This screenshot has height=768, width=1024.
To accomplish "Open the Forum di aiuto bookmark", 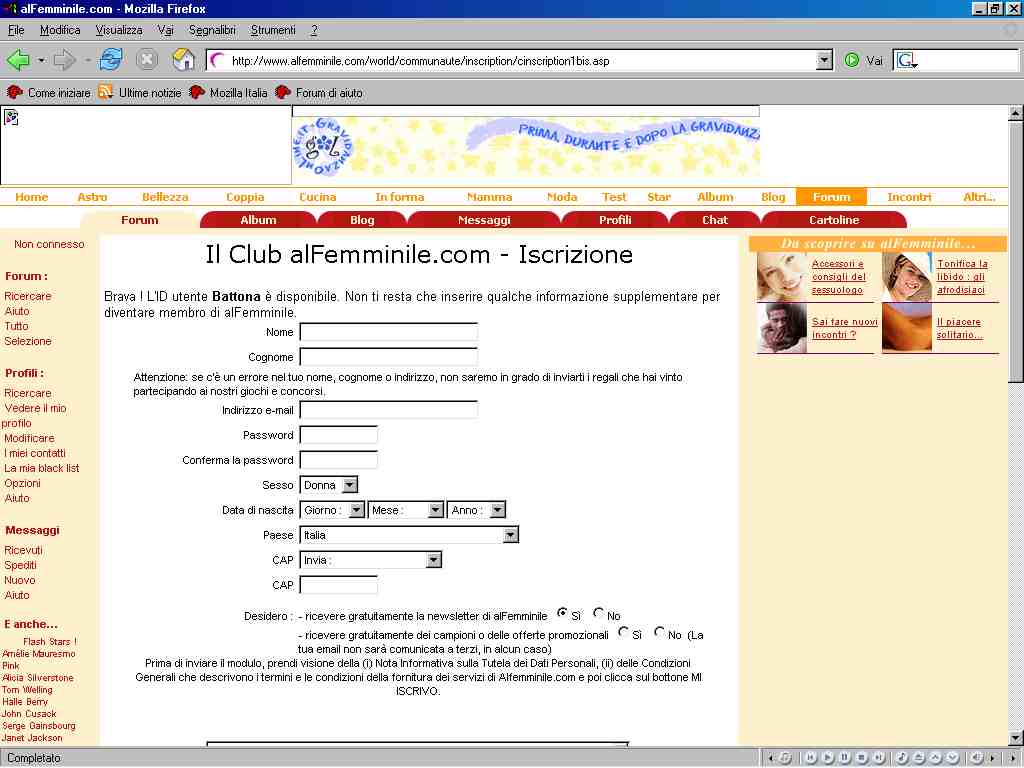I will [x=319, y=93].
